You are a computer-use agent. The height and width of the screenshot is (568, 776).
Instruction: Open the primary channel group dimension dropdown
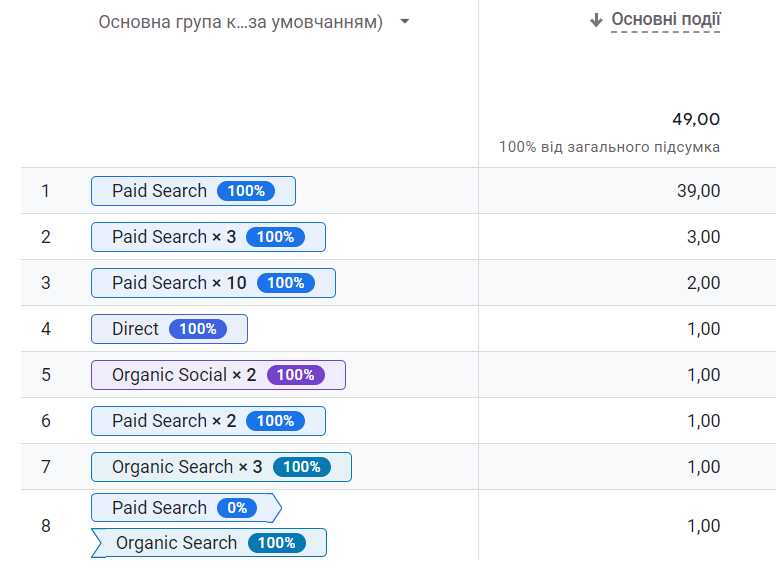click(404, 22)
